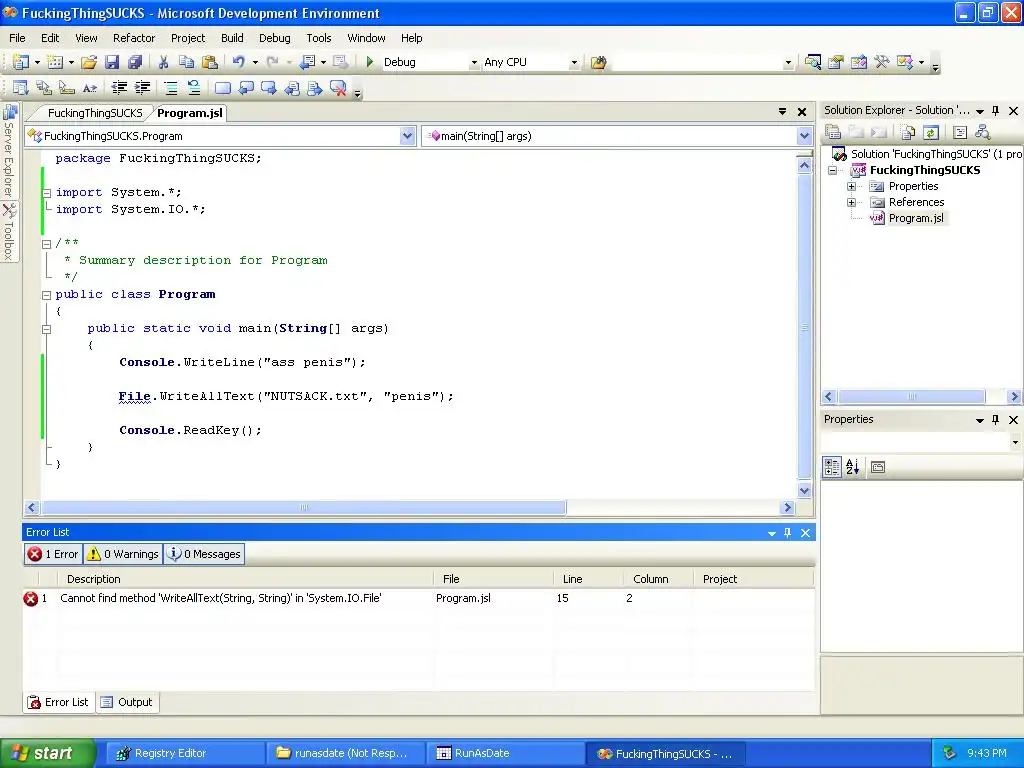Click the Decrease Indent icon
The image size is (1024, 768).
[119, 88]
